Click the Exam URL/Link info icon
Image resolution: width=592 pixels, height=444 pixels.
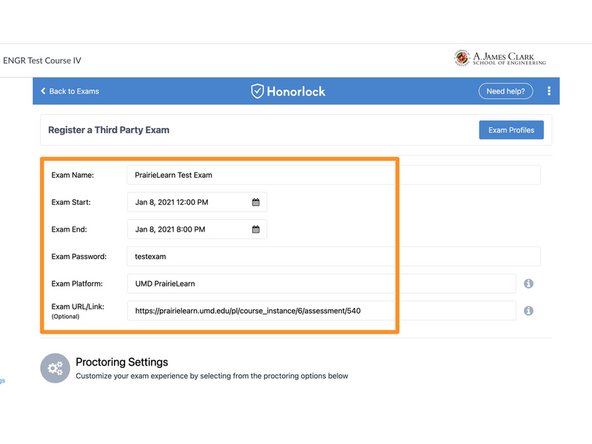pos(529,311)
